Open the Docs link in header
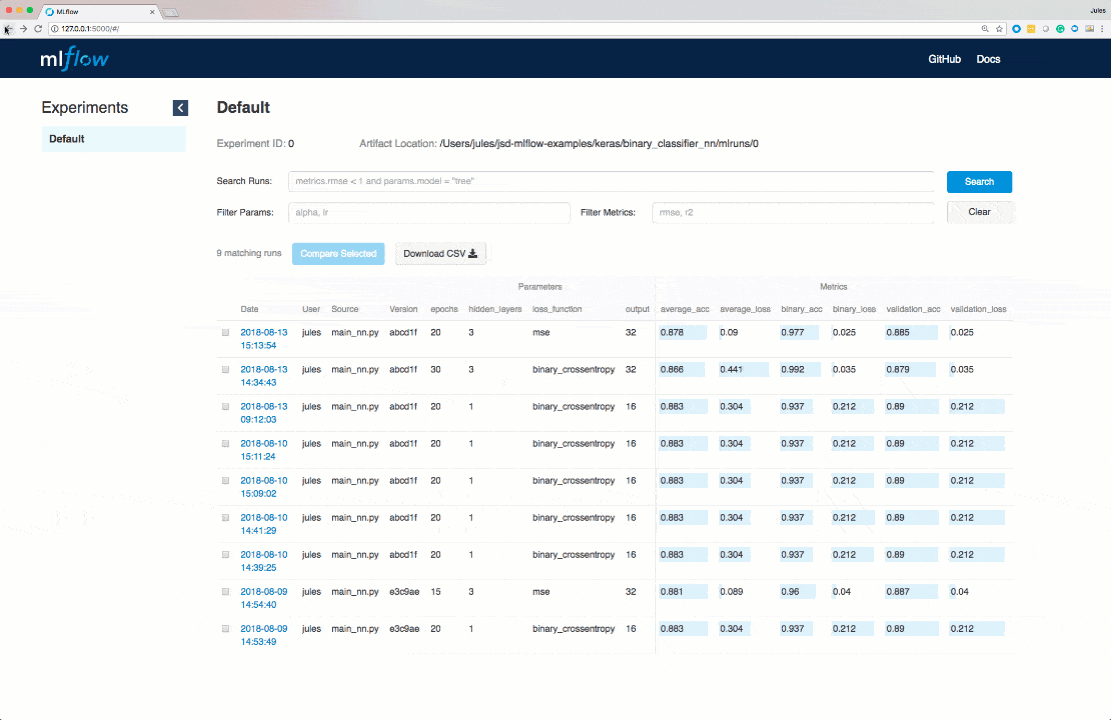 pyautogui.click(x=988, y=59)
